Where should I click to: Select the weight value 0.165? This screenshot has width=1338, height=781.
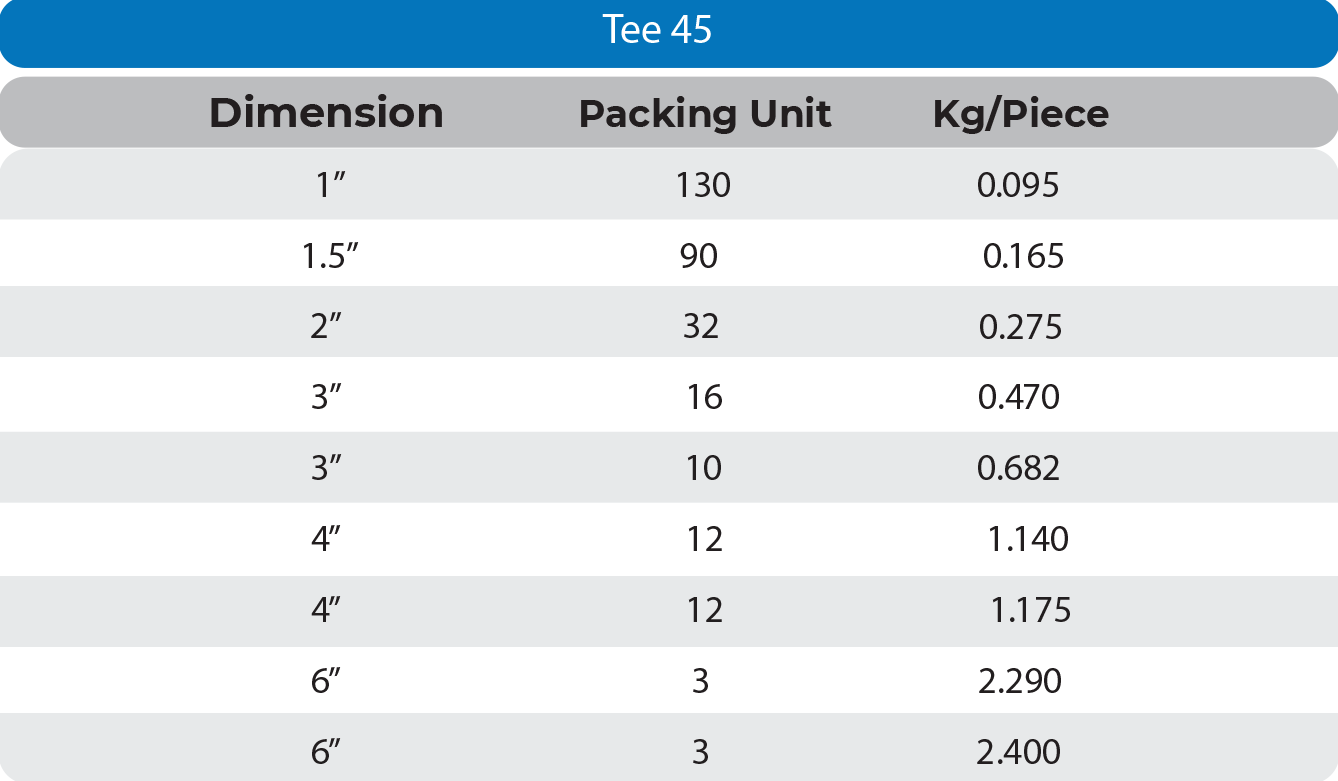1023,257
